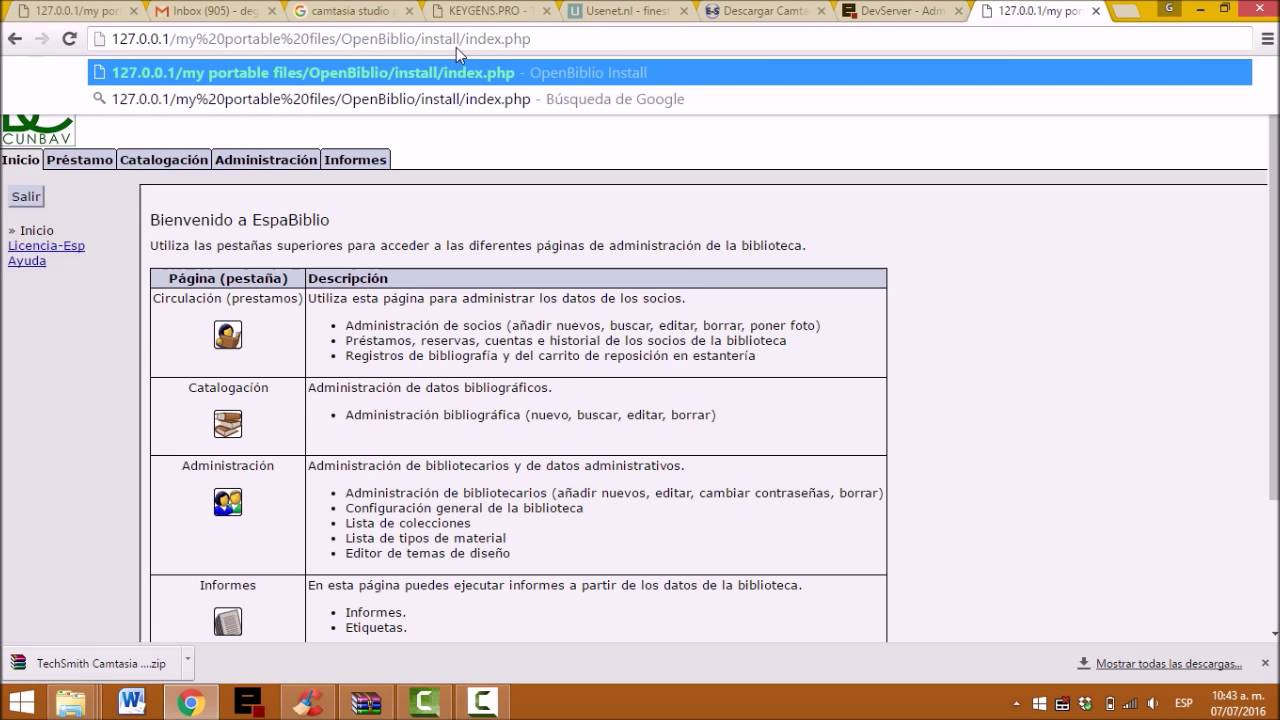Click the ESP language indicator
Image resolution: width=1280 pixels, height=720 pixels.
(x=1183, y=703)
